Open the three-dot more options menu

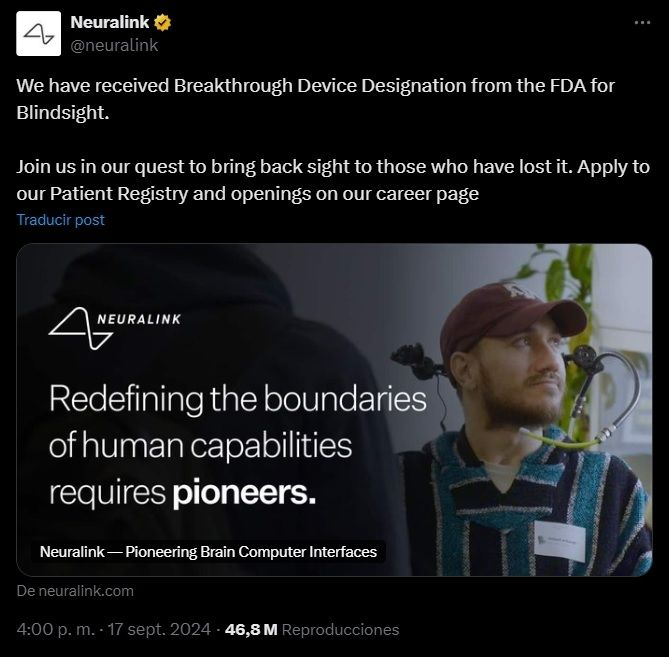(642, 22)
